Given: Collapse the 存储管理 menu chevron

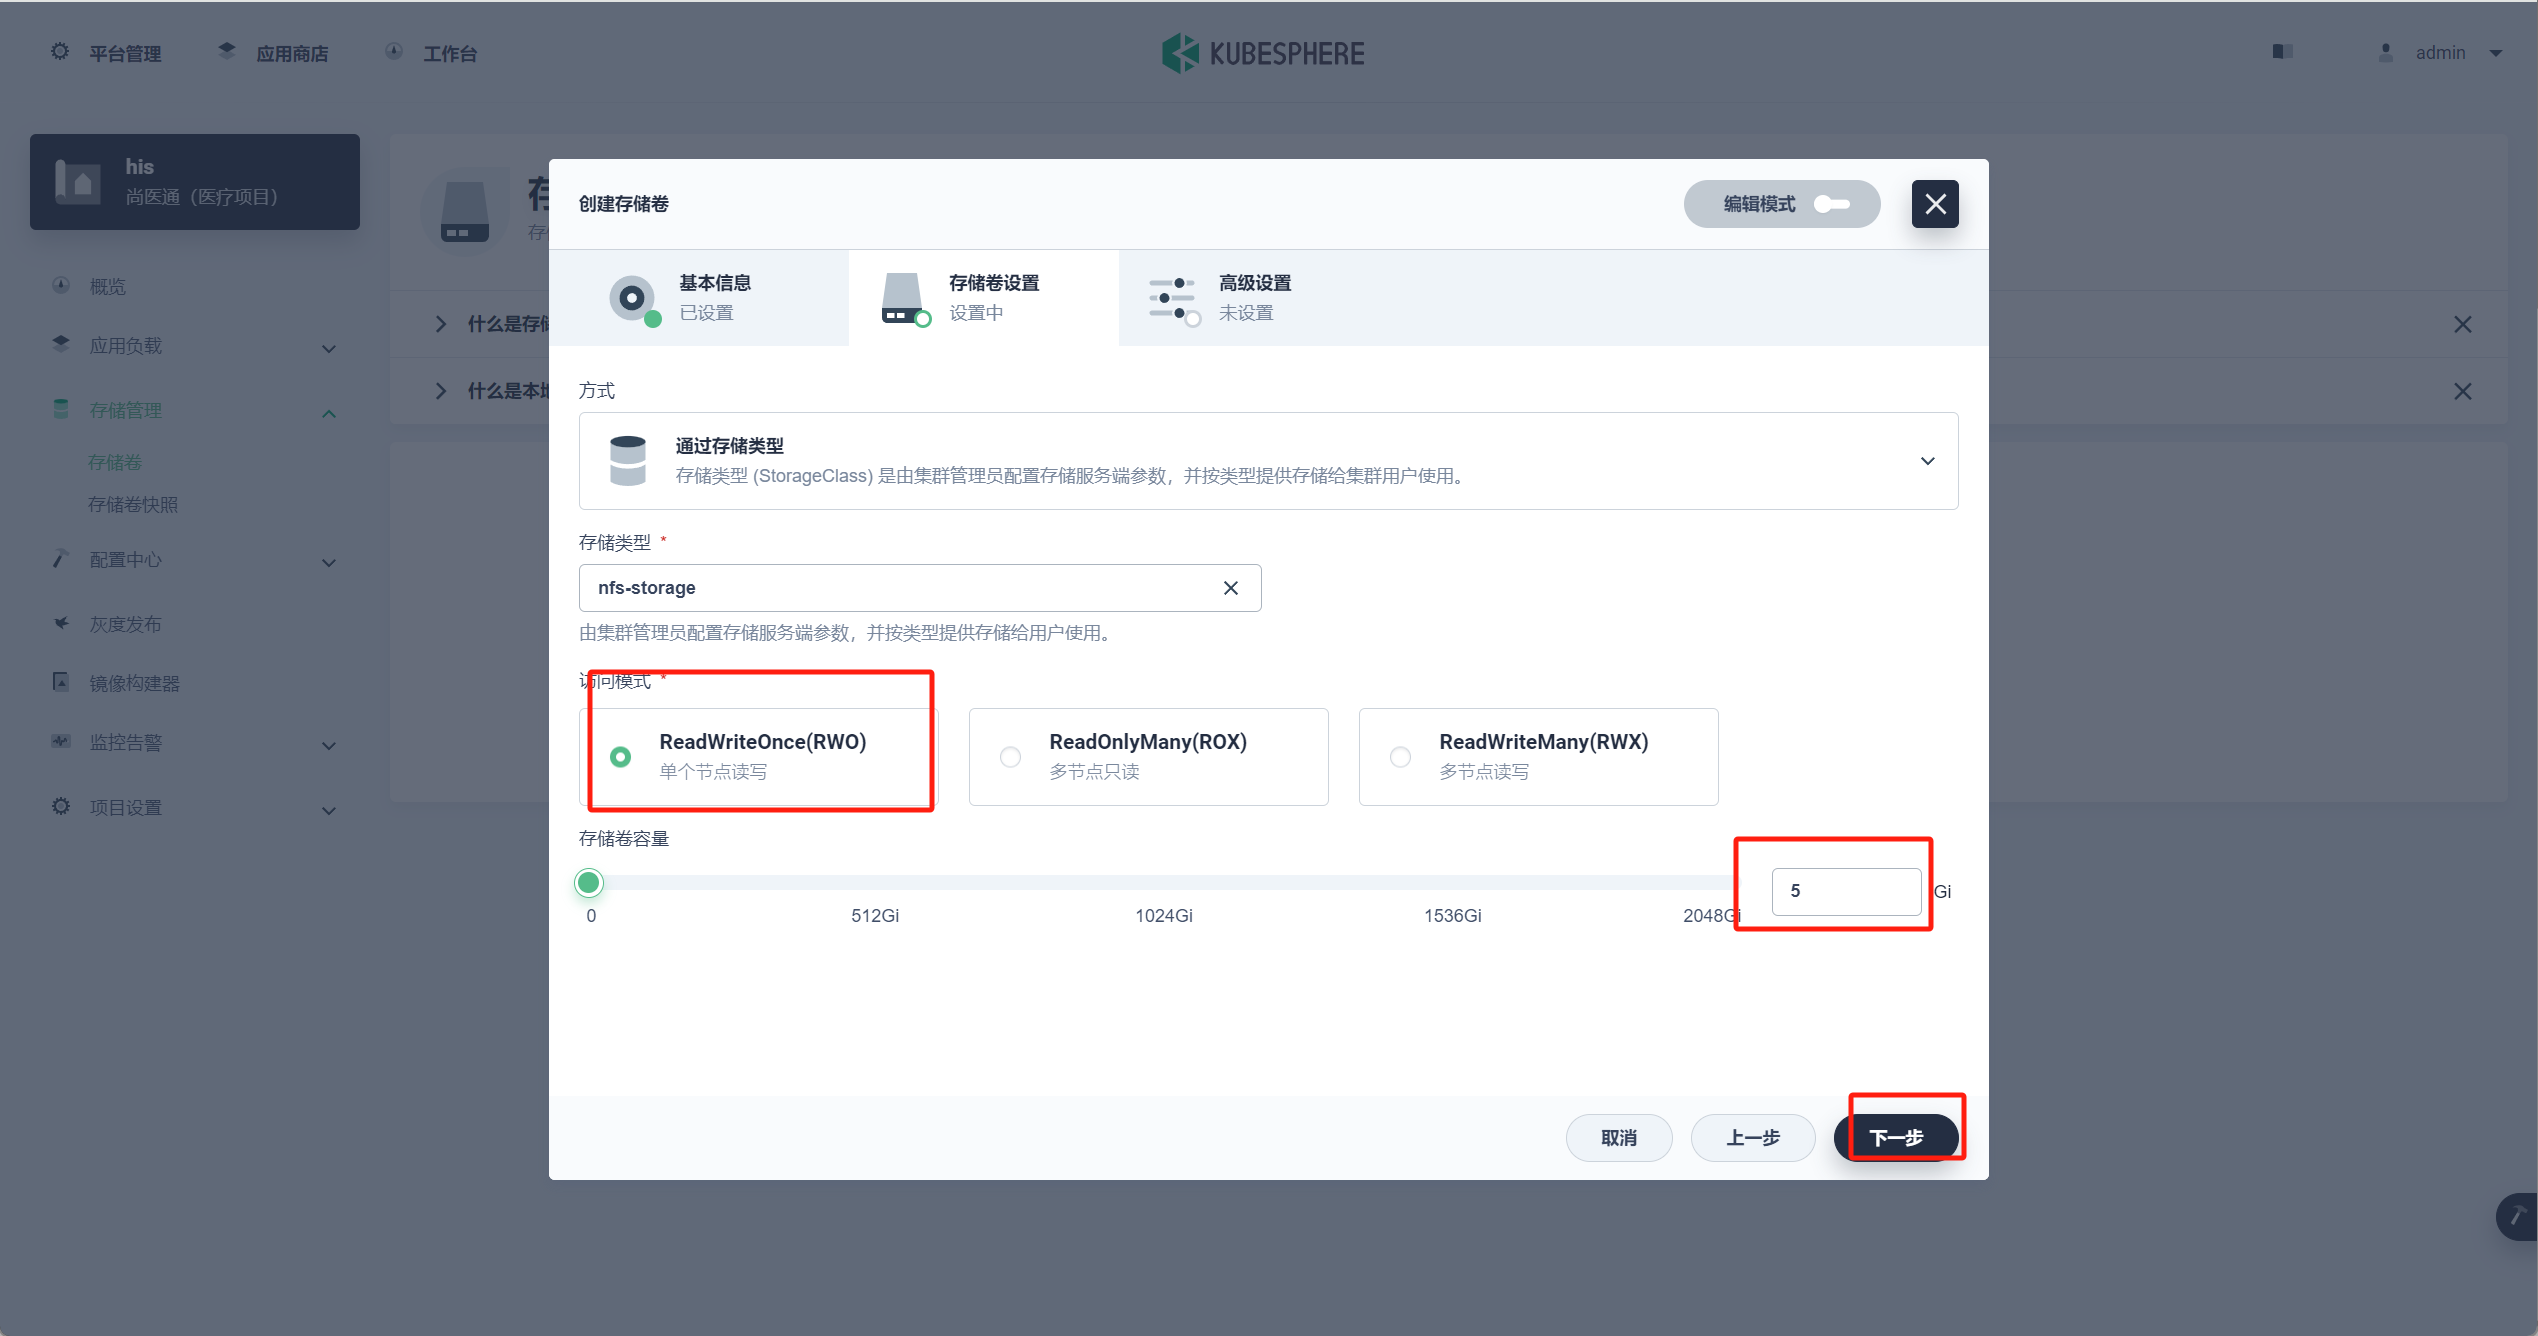Looking at the screenshot, I should pyautogui.click(x=329, y=414).
